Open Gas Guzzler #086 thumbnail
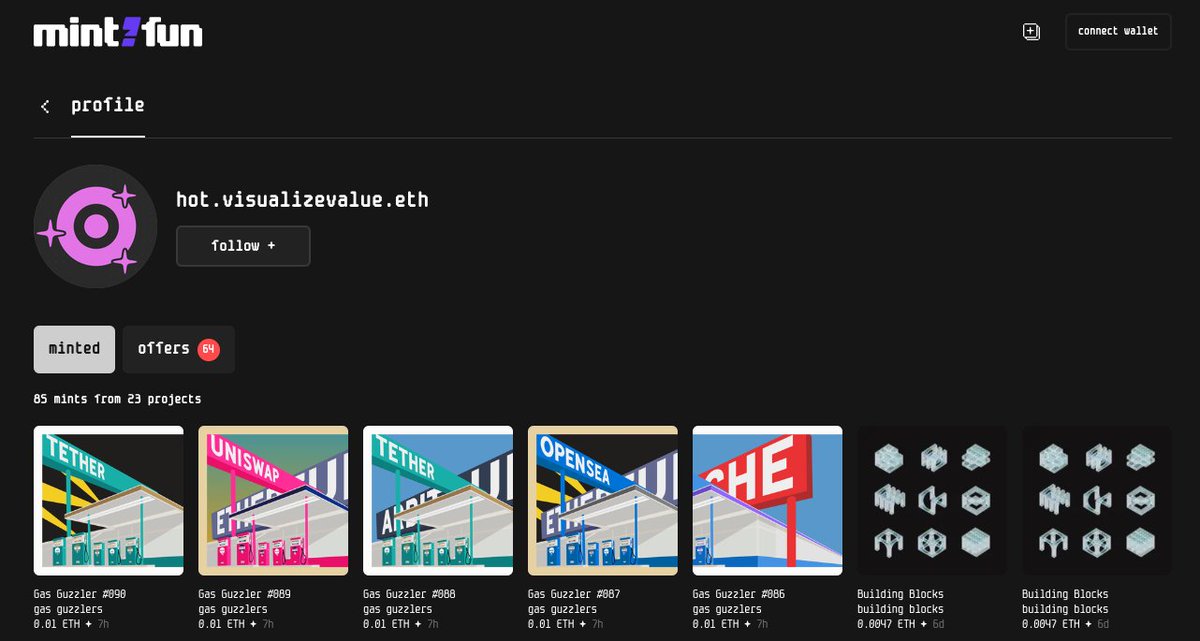Image resolution: width=1200 pixels, height=641 pixels. 768,501
